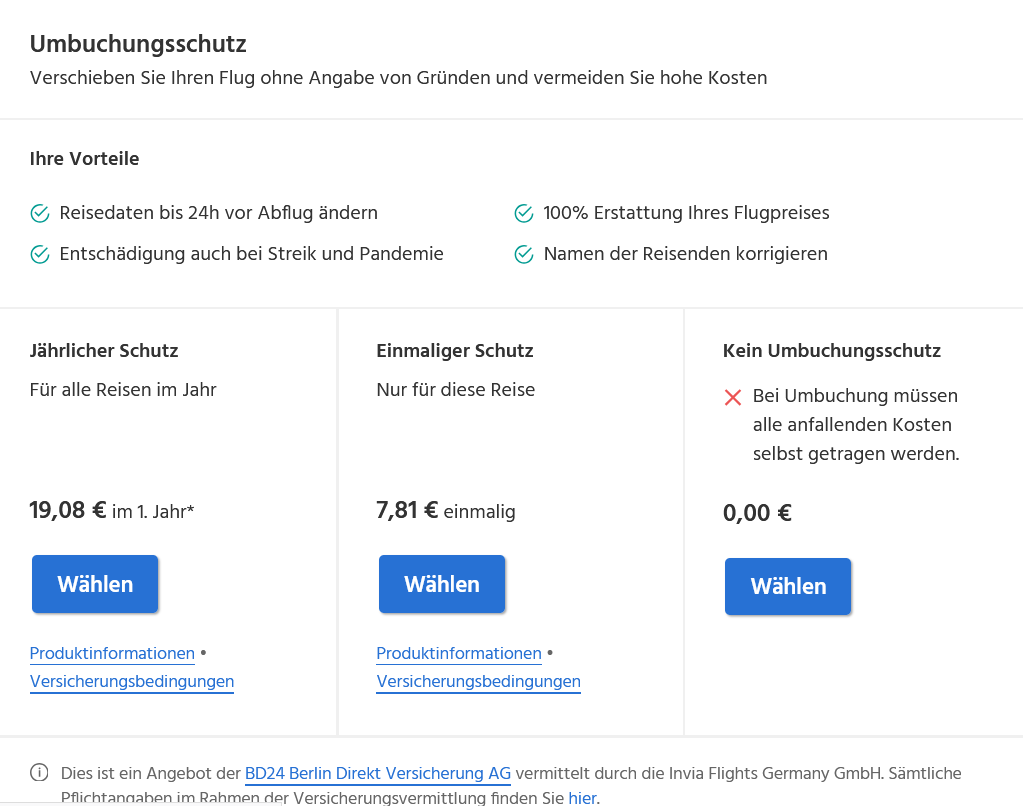Select Wählen for Kein Umbuchungsschutz
The width and height of the screenshot is (1023, 806).
788,586
